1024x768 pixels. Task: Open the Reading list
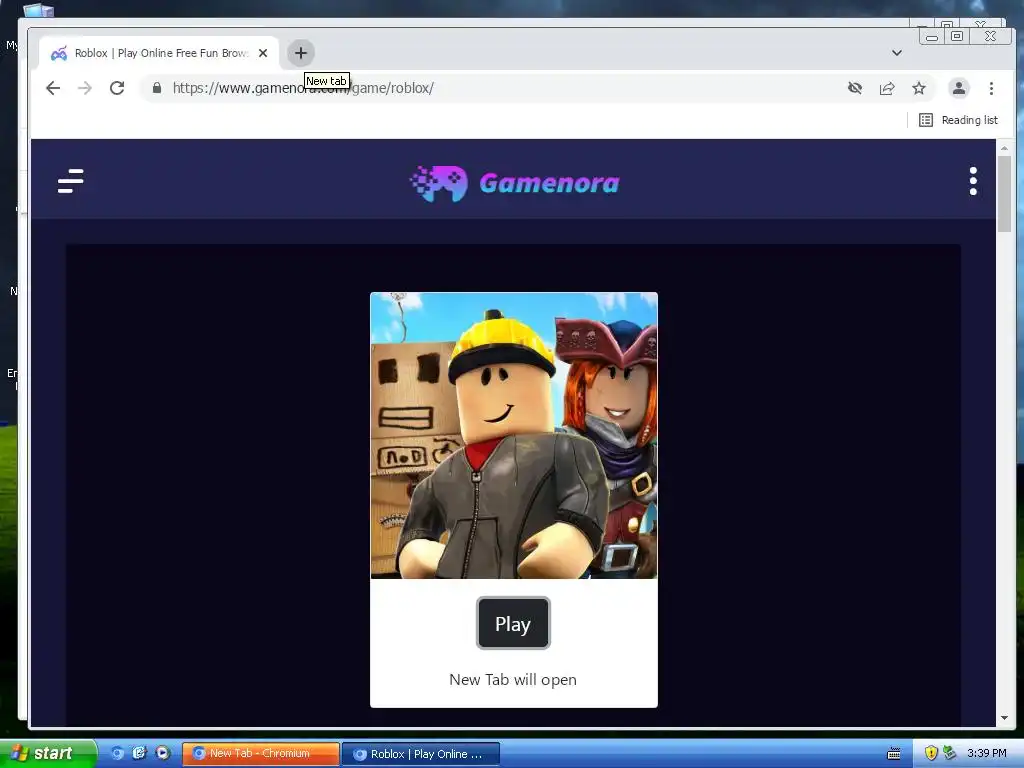tap(958, 120)
